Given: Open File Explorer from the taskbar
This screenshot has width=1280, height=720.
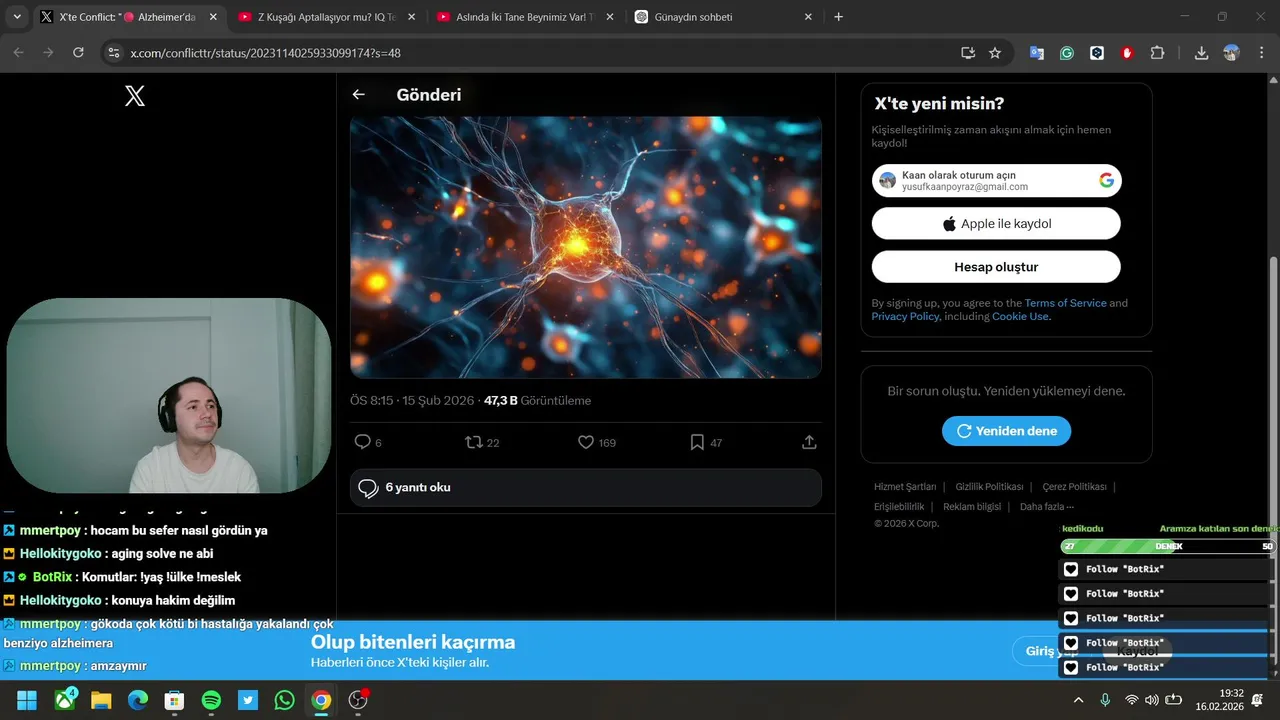Looking at the screenshot, I should pyautogui.click(x=101, y=700).
